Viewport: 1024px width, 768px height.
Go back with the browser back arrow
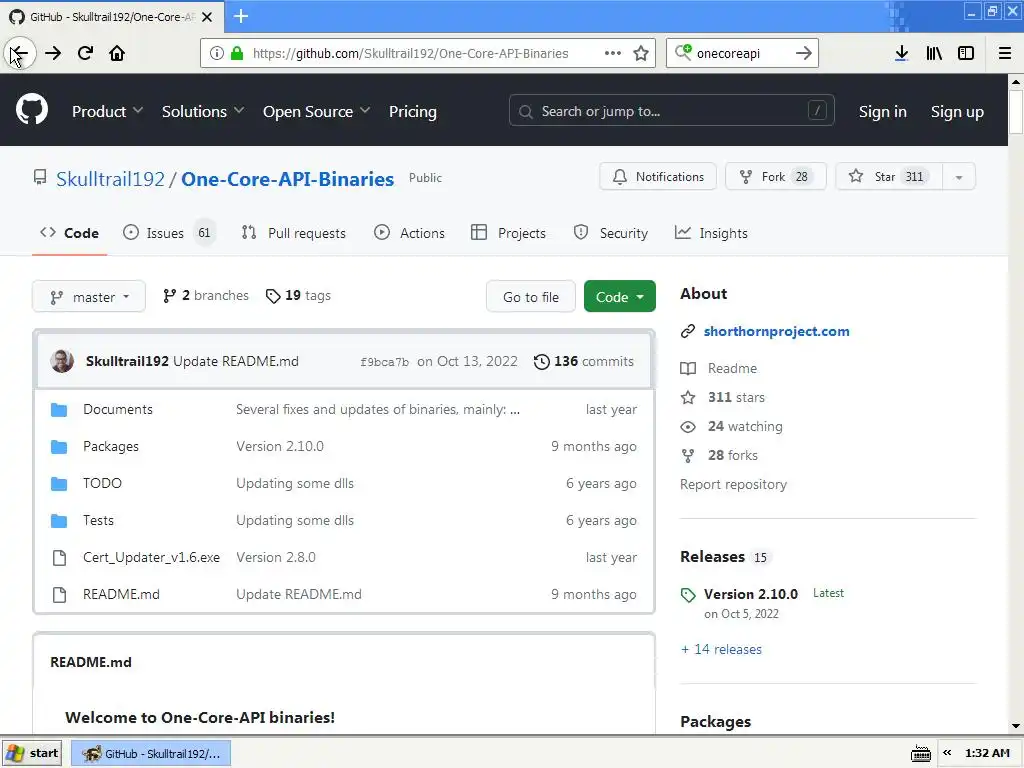click(x=20, y=54)
